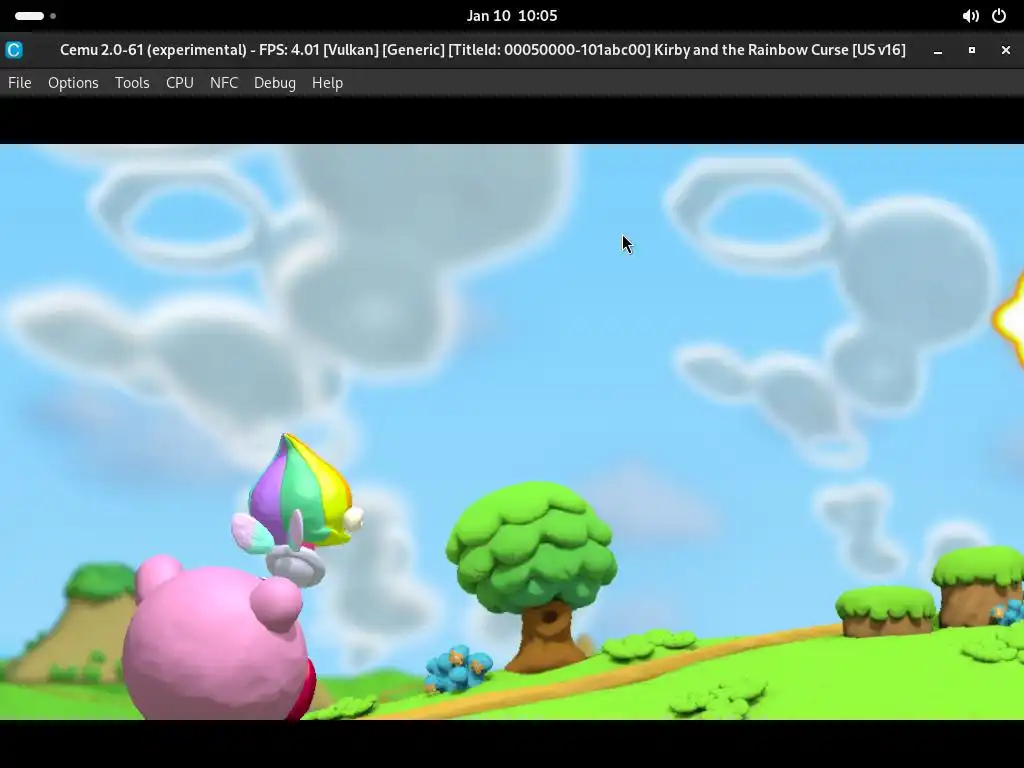Minimize the Cemu window

[x=938, y=50]
